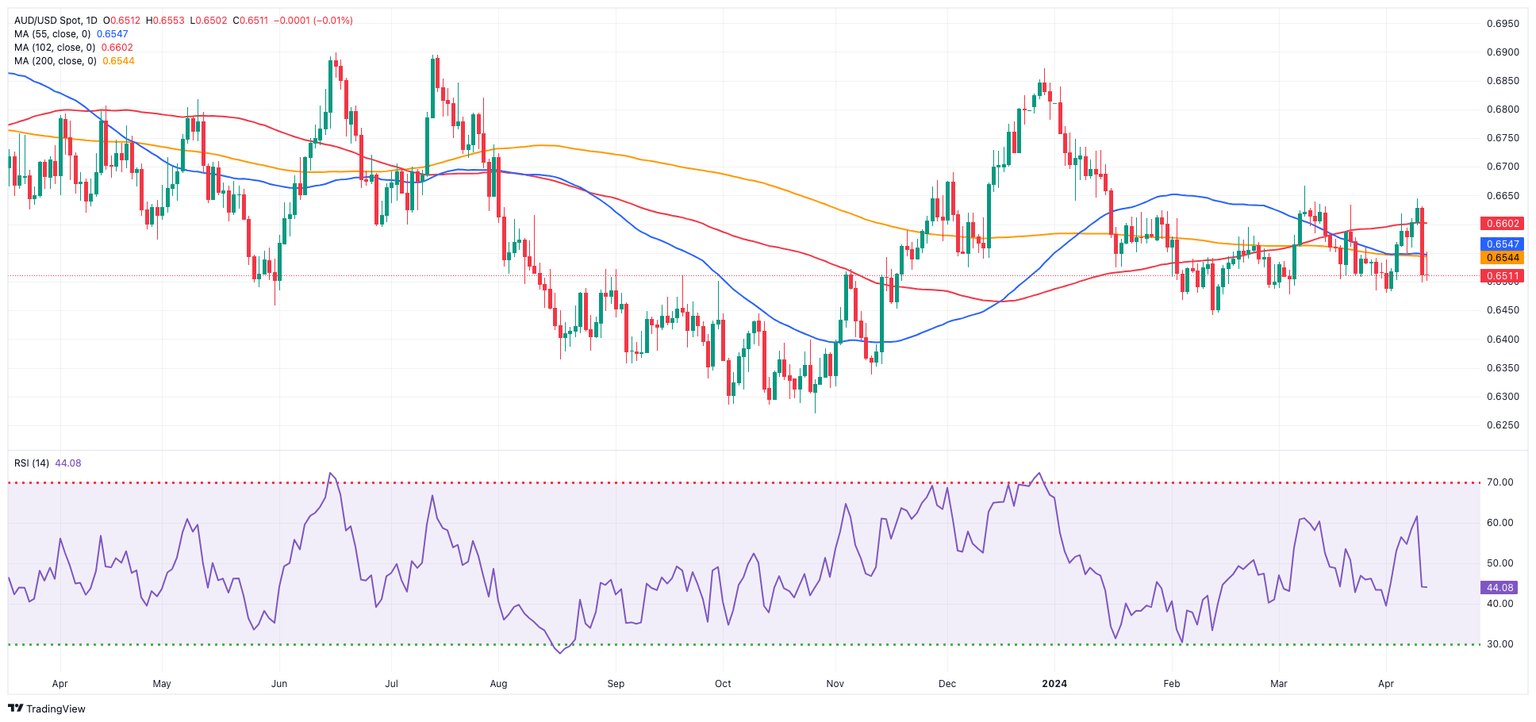Image resolution: width=1536 pixels, height=722 pixels.
Task: Click the May time axis label
Action: coord(162,684)
